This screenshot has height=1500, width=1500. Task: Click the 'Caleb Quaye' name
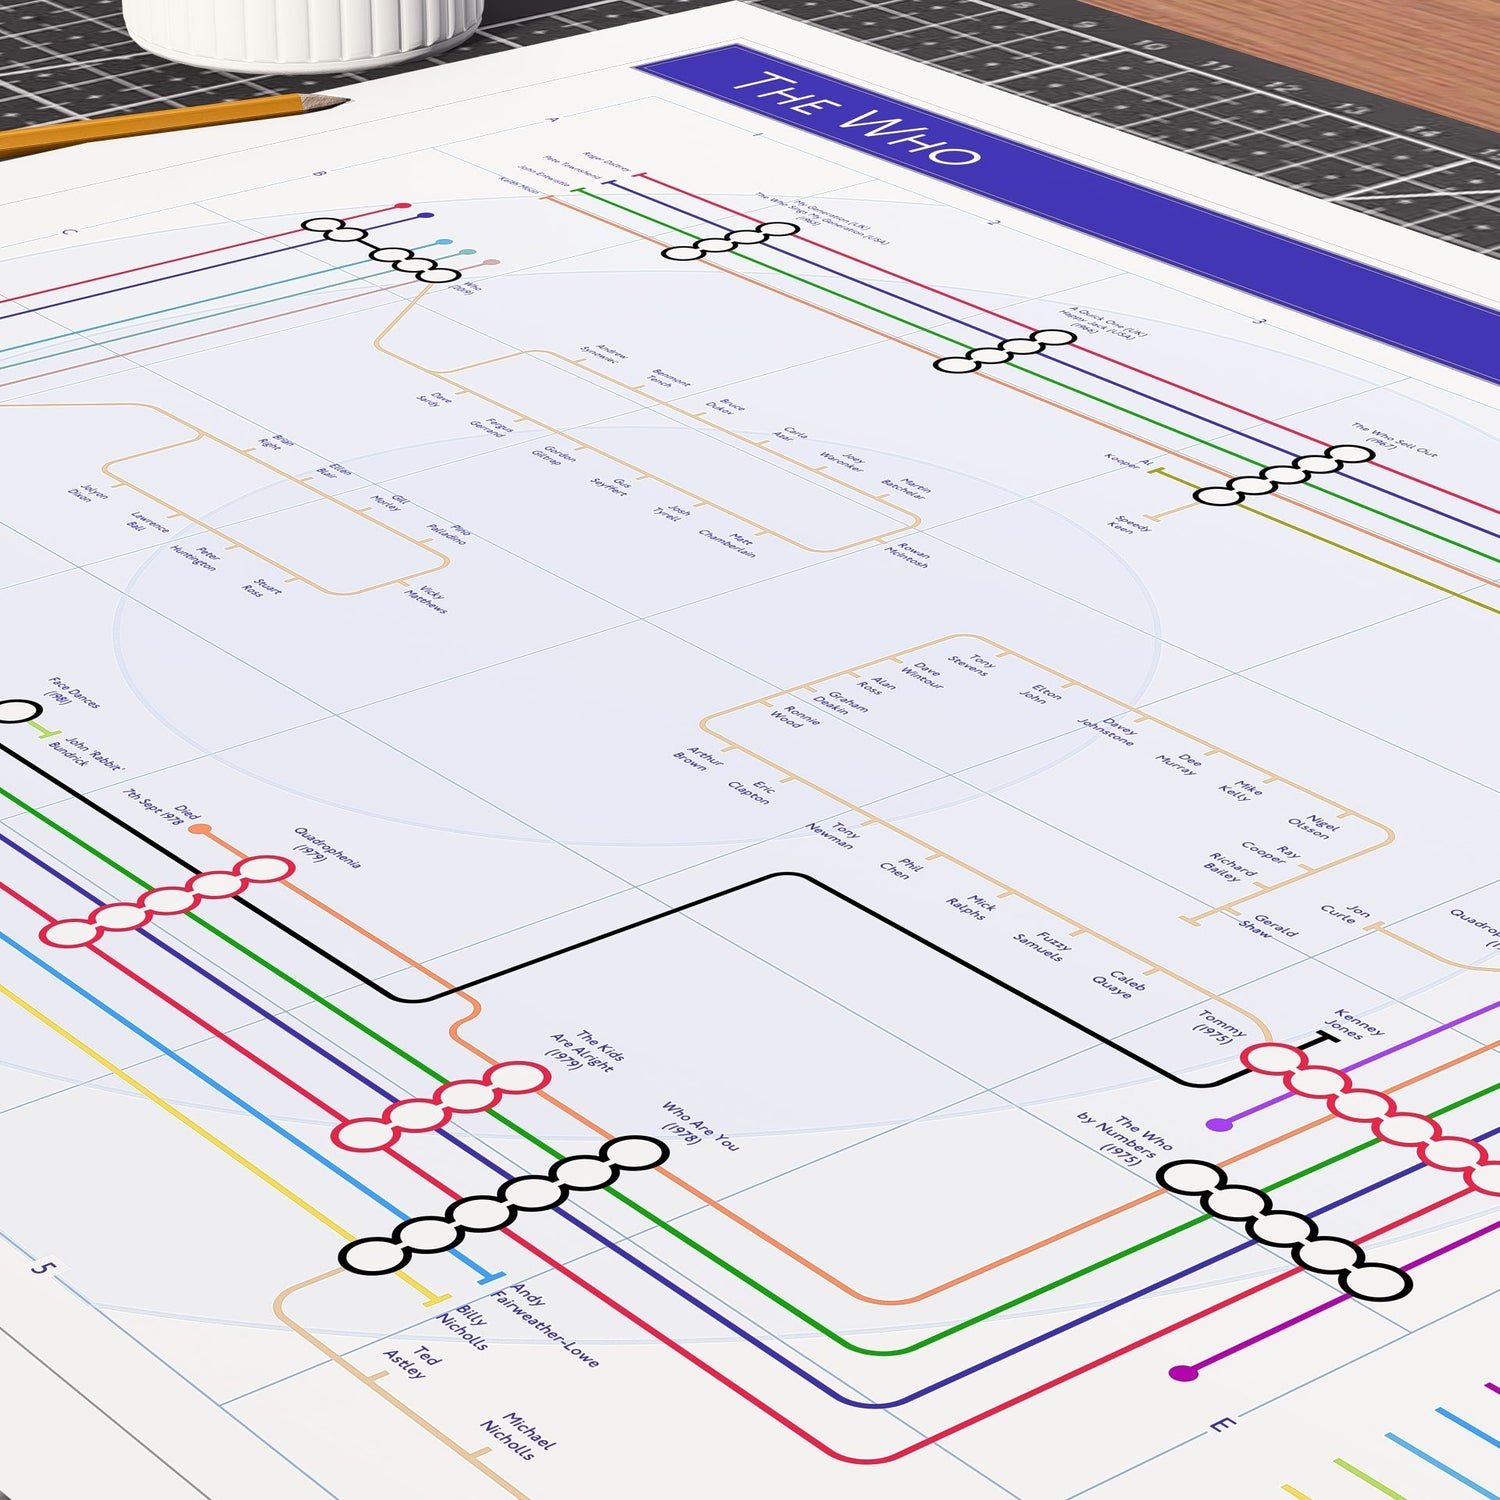1119,983
